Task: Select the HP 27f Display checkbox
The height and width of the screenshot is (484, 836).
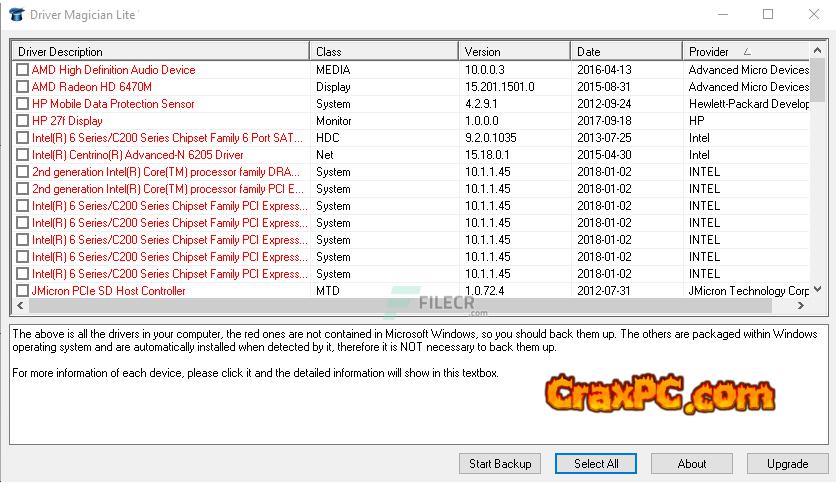Action: click(x=22, y=121)
